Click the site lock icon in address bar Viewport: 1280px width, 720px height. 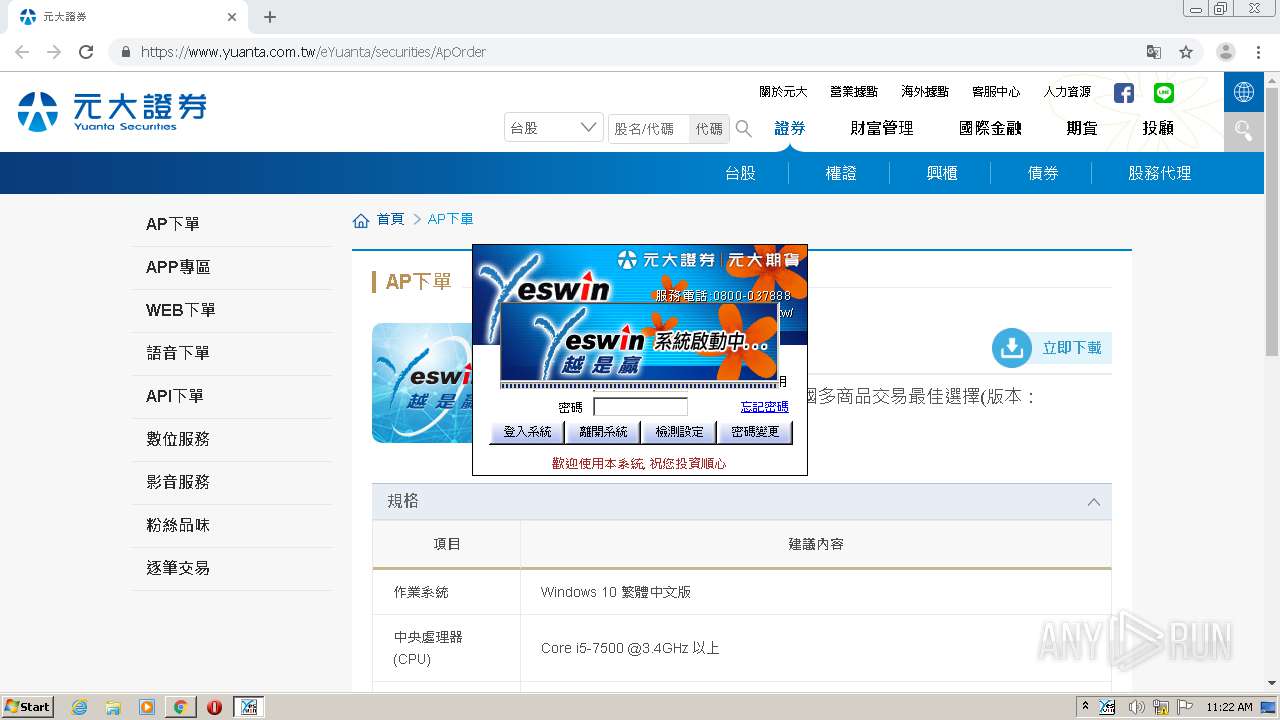pos(125,52)
